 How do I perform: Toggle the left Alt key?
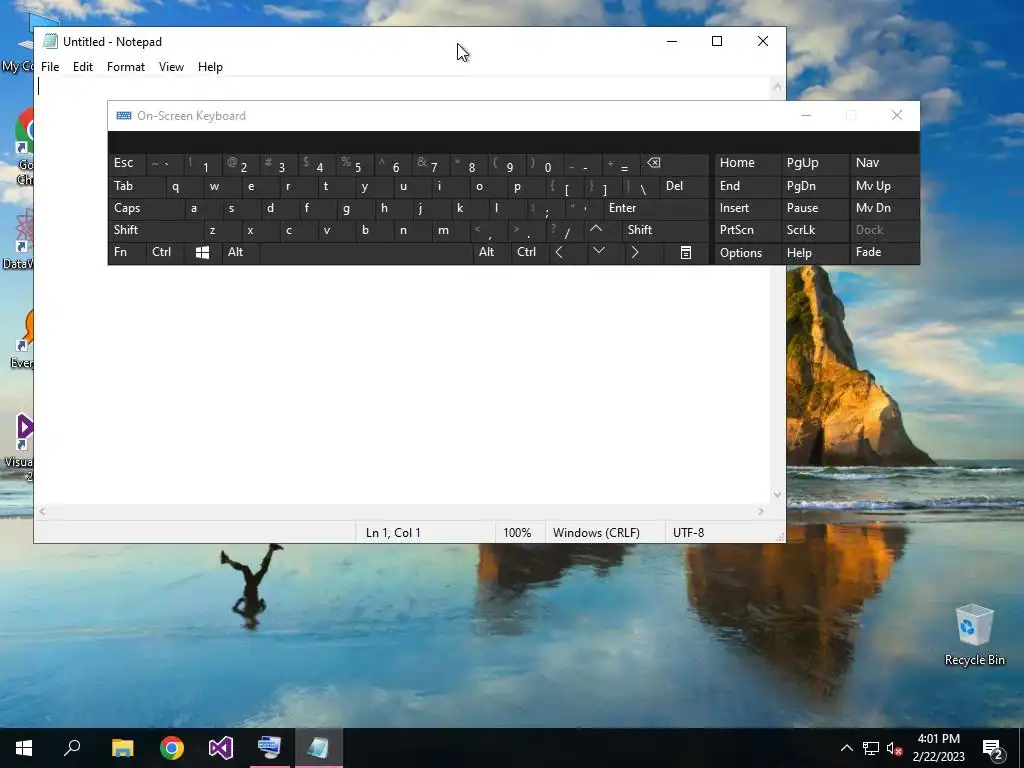[x=240, y=253]
